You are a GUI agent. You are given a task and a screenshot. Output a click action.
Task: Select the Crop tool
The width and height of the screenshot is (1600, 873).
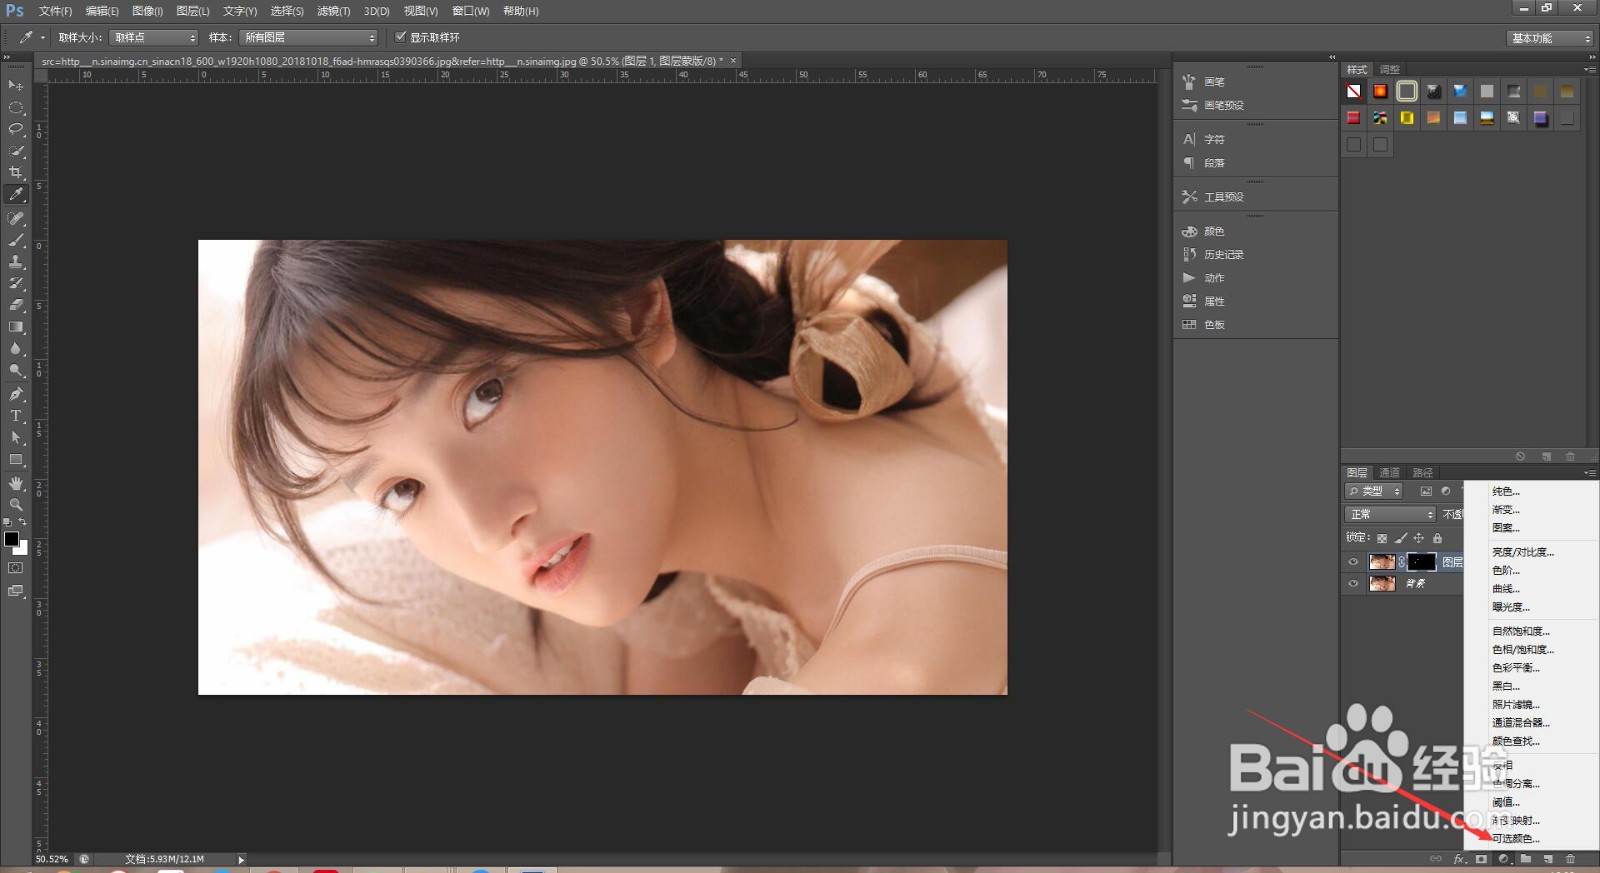(16, 173)
